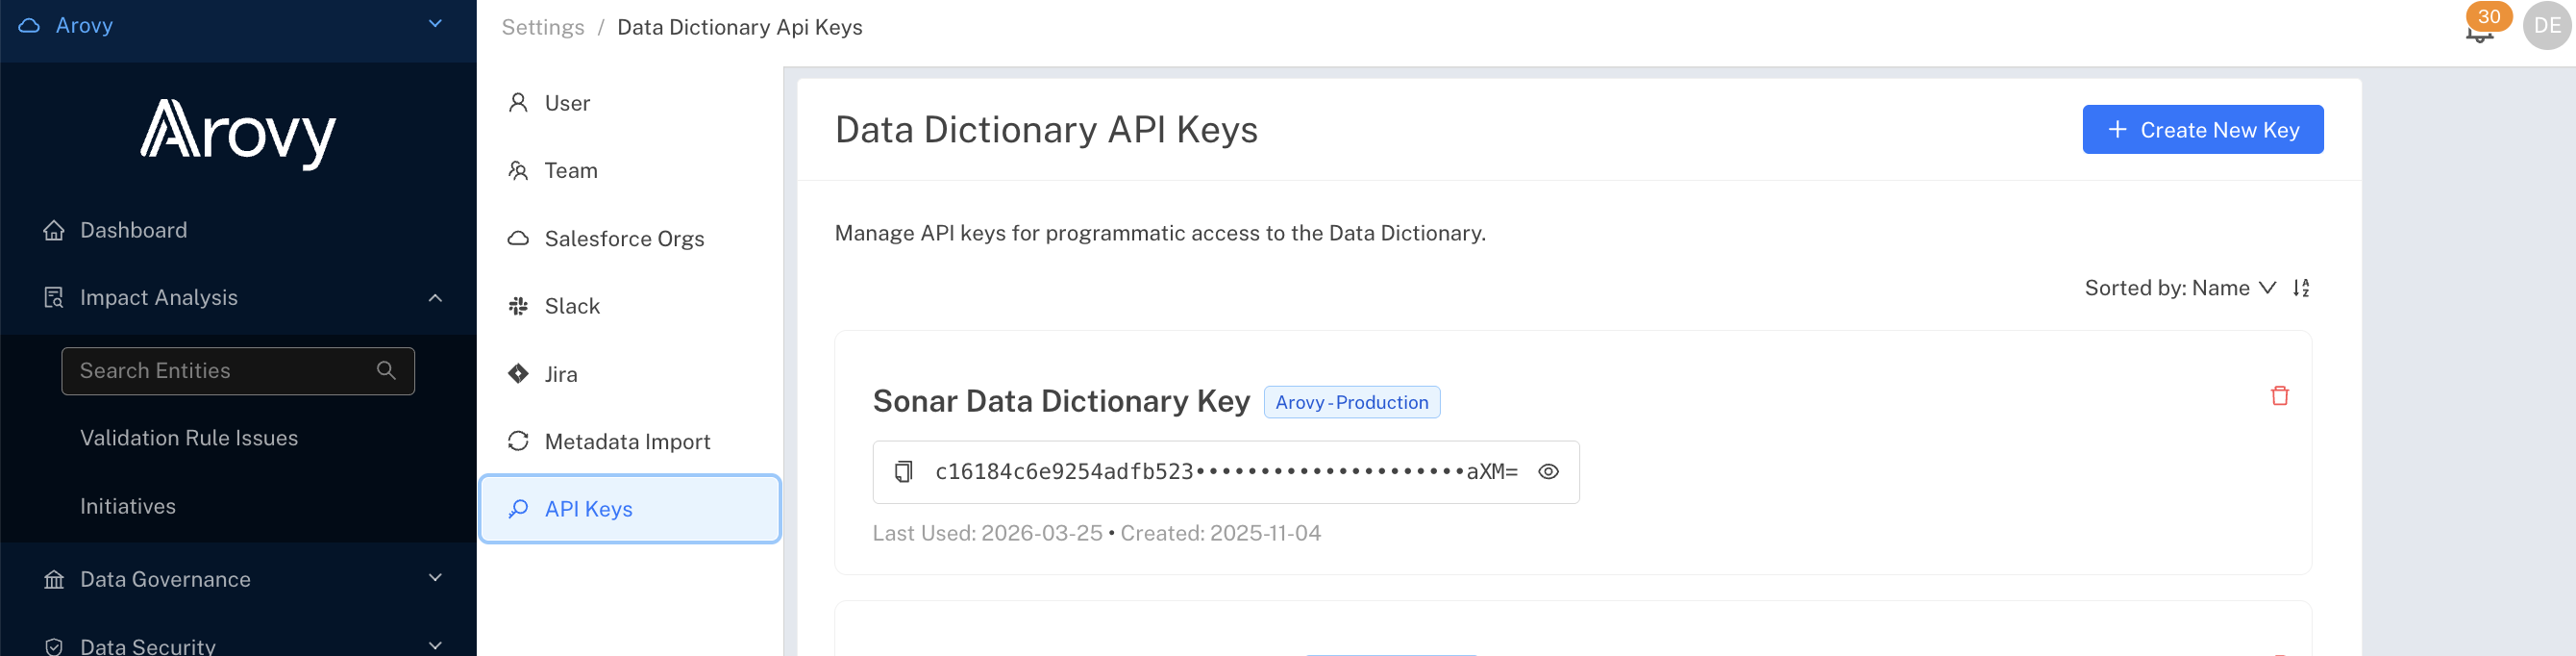
Task: Click the Data Governance bank icon
Action: [54, 580]
